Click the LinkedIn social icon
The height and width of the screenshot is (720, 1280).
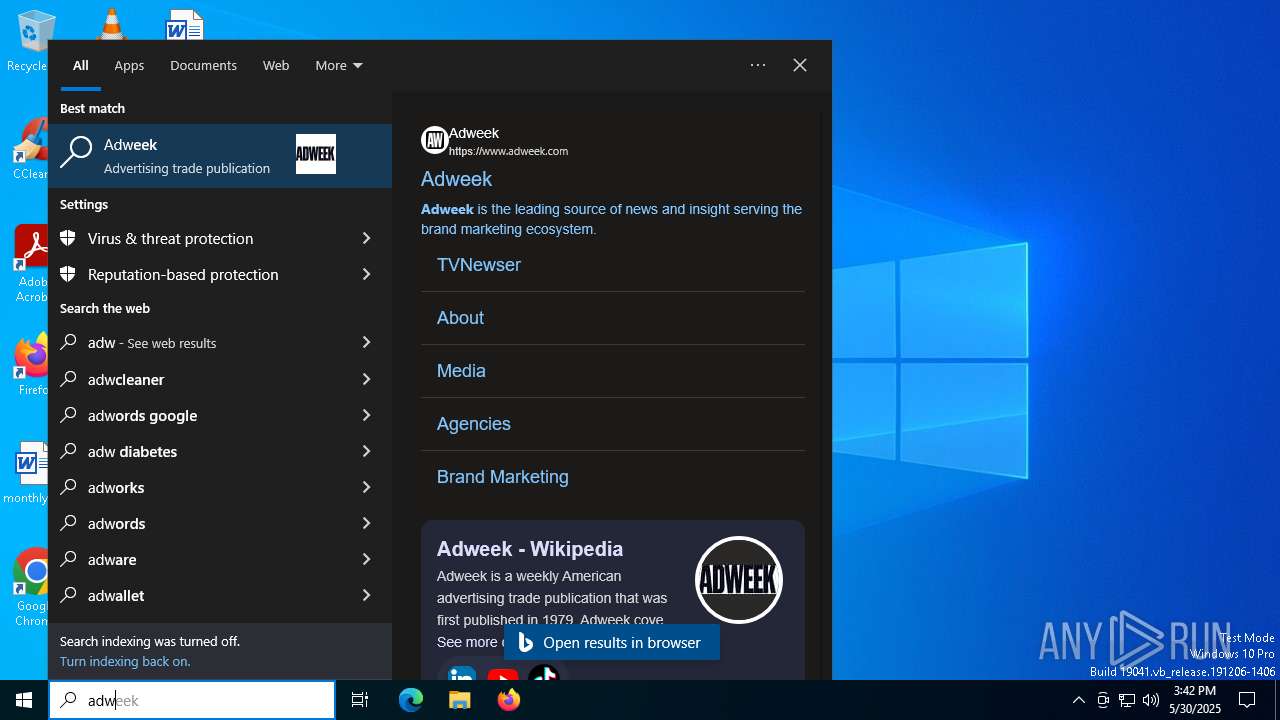point(462,674)
